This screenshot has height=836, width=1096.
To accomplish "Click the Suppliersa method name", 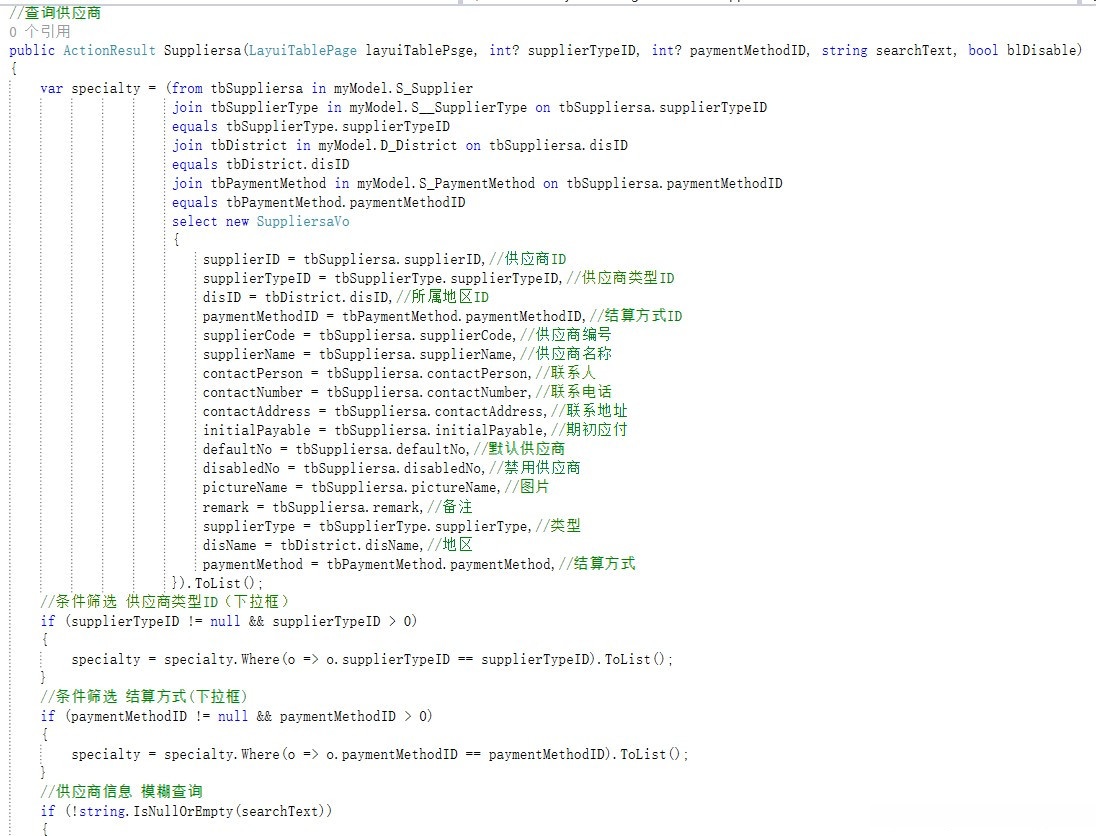I will pos(202,50).
